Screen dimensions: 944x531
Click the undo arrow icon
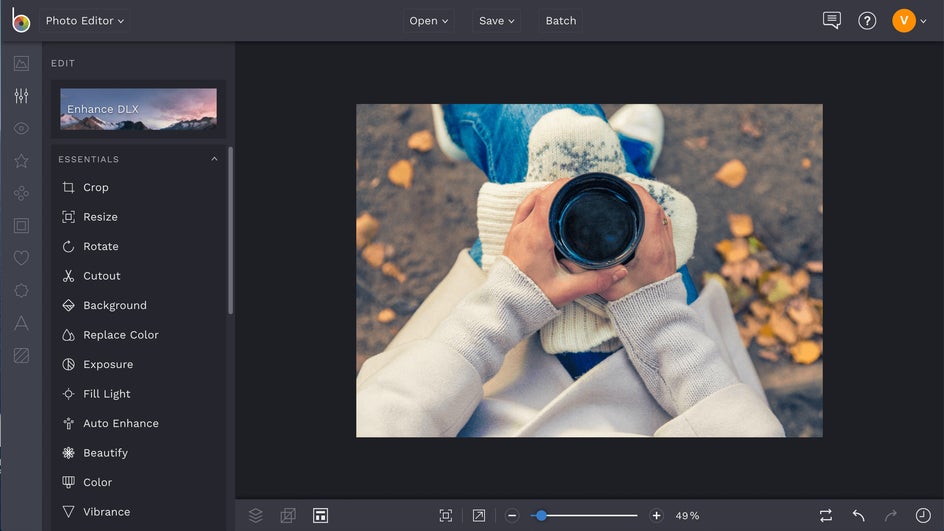pos(858,515)
